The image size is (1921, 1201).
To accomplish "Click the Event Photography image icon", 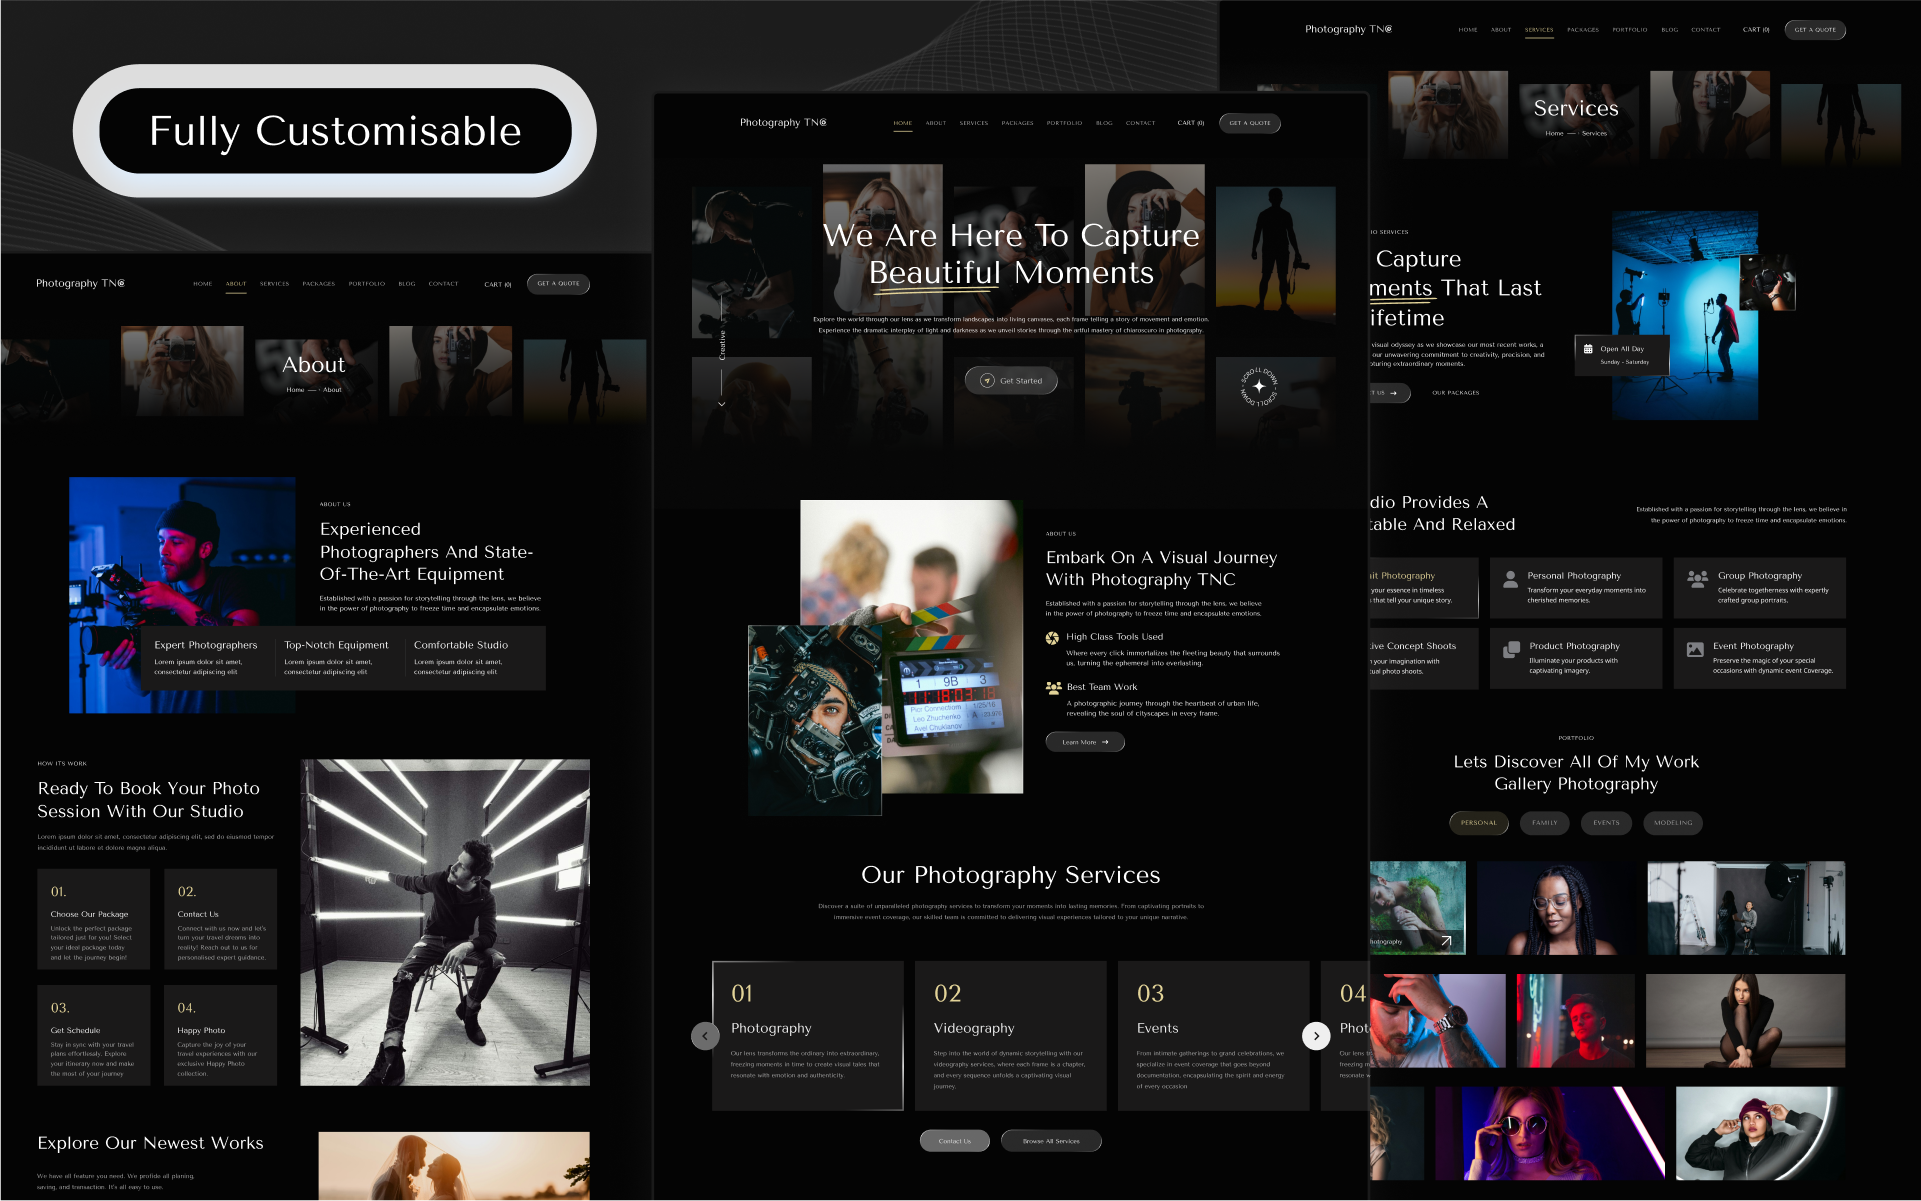I will pyautogui.click(x=1695, y=650).
